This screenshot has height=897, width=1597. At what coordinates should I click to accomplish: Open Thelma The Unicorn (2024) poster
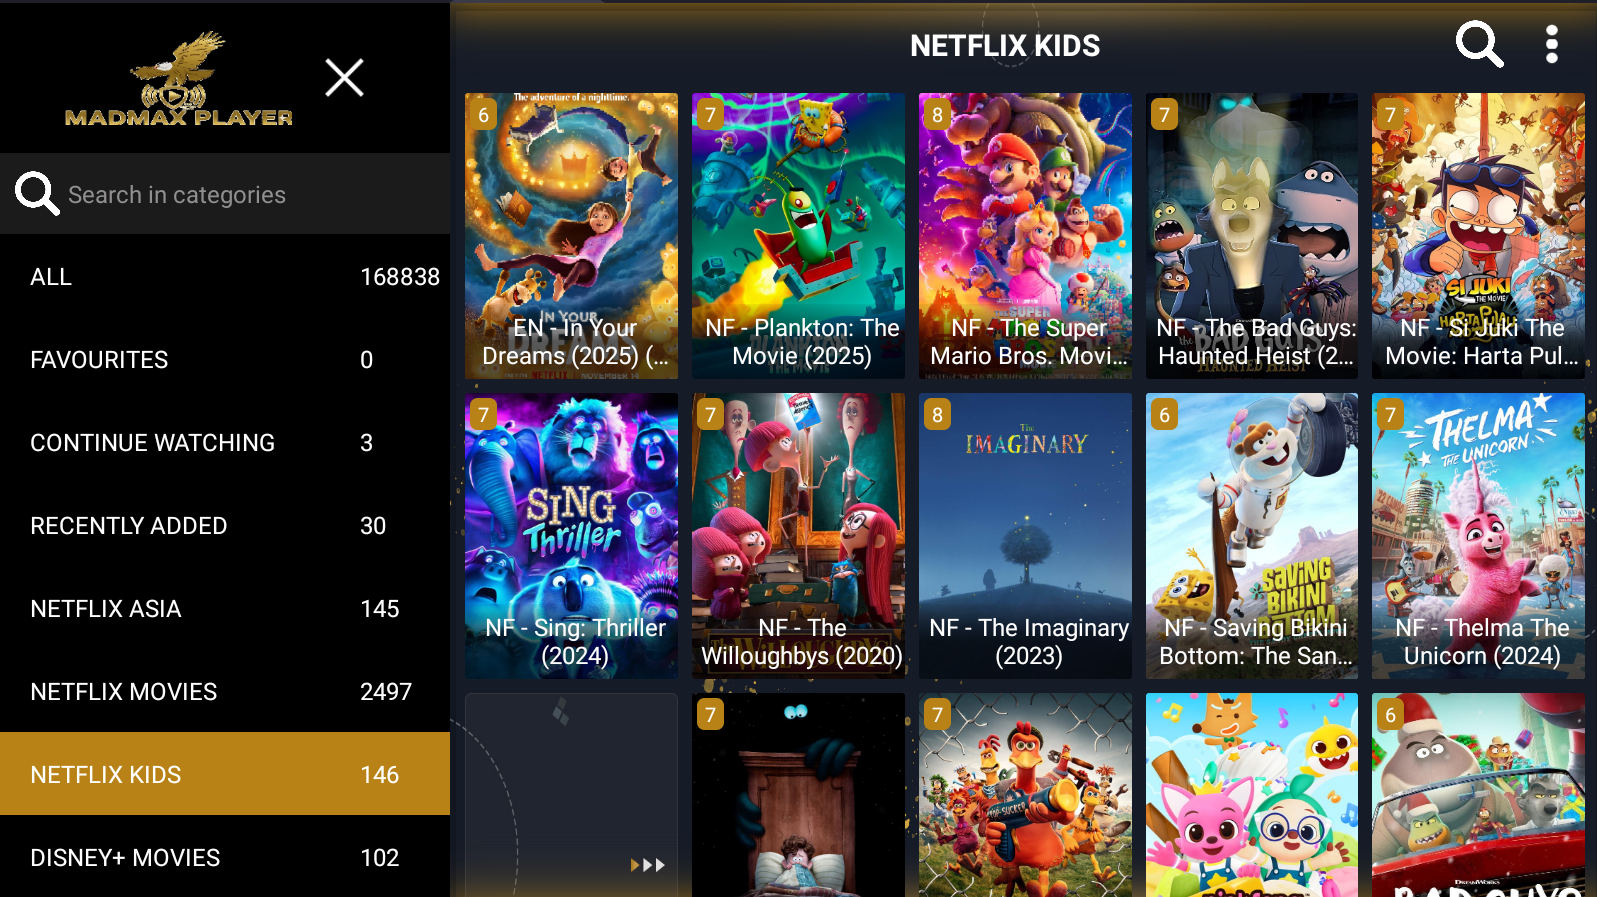click(1478, 536)
